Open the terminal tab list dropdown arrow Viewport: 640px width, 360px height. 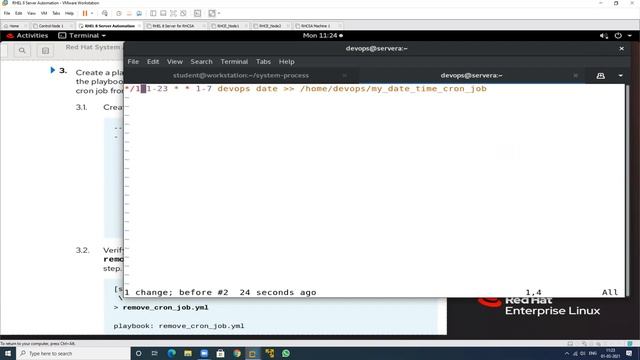click(620, 76)
